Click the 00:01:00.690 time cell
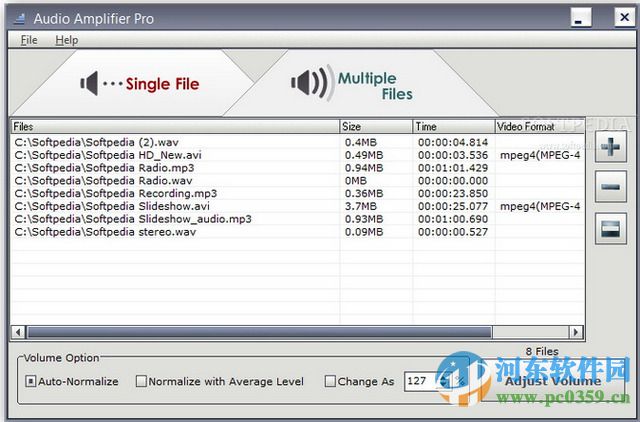This screenshot has height=422, width=640. (x=453, y=219)
